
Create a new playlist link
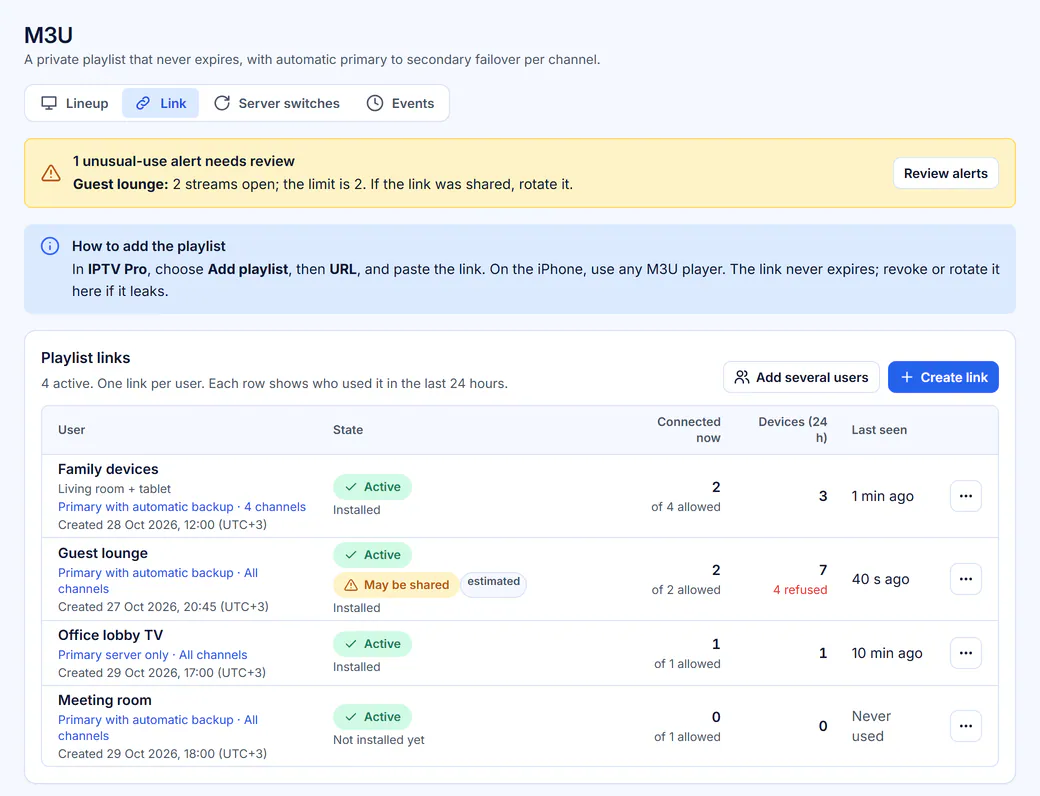tap(943, 377)
